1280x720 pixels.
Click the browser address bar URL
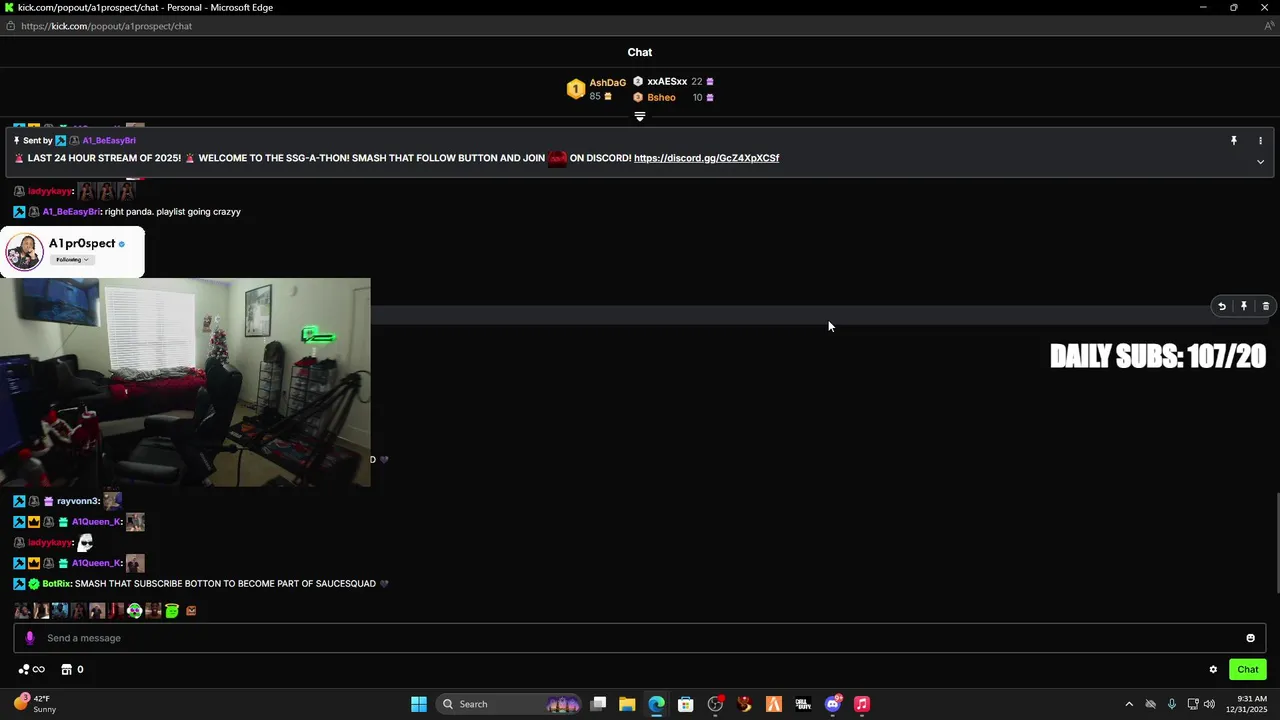click(106, 26)
